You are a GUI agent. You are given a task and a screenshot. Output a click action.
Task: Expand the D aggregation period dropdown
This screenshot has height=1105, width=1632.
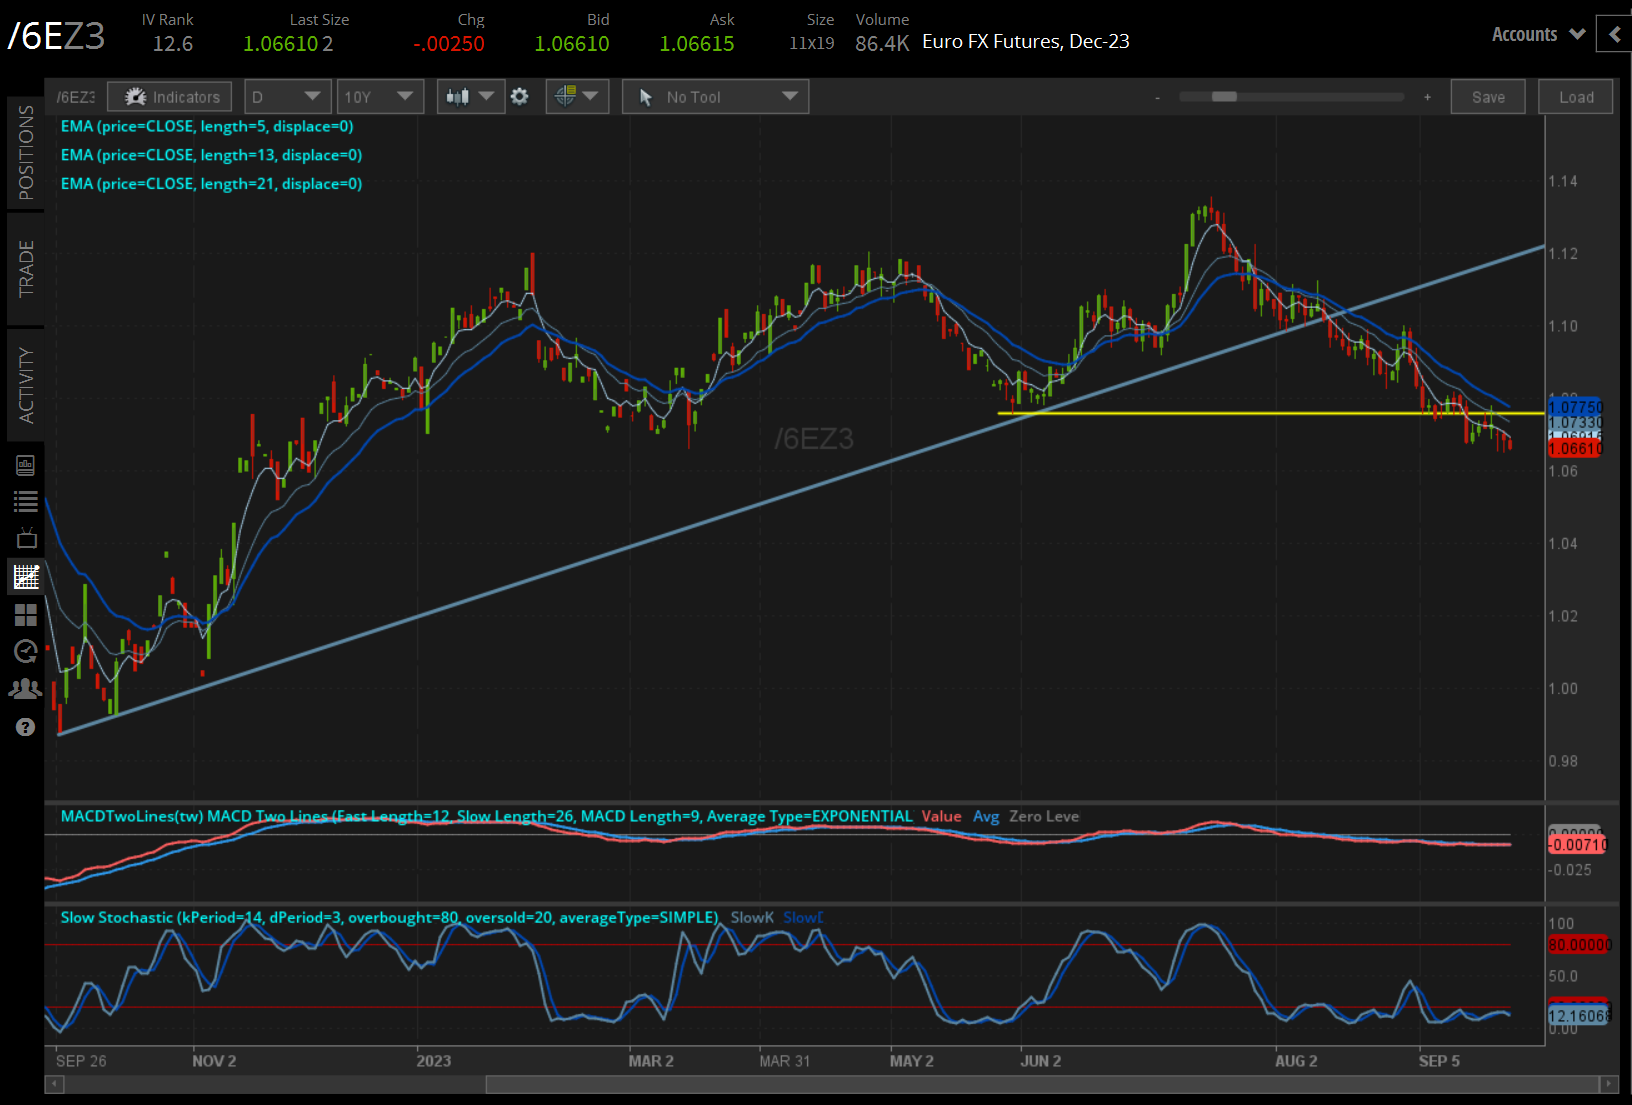[x=286, y=97]
